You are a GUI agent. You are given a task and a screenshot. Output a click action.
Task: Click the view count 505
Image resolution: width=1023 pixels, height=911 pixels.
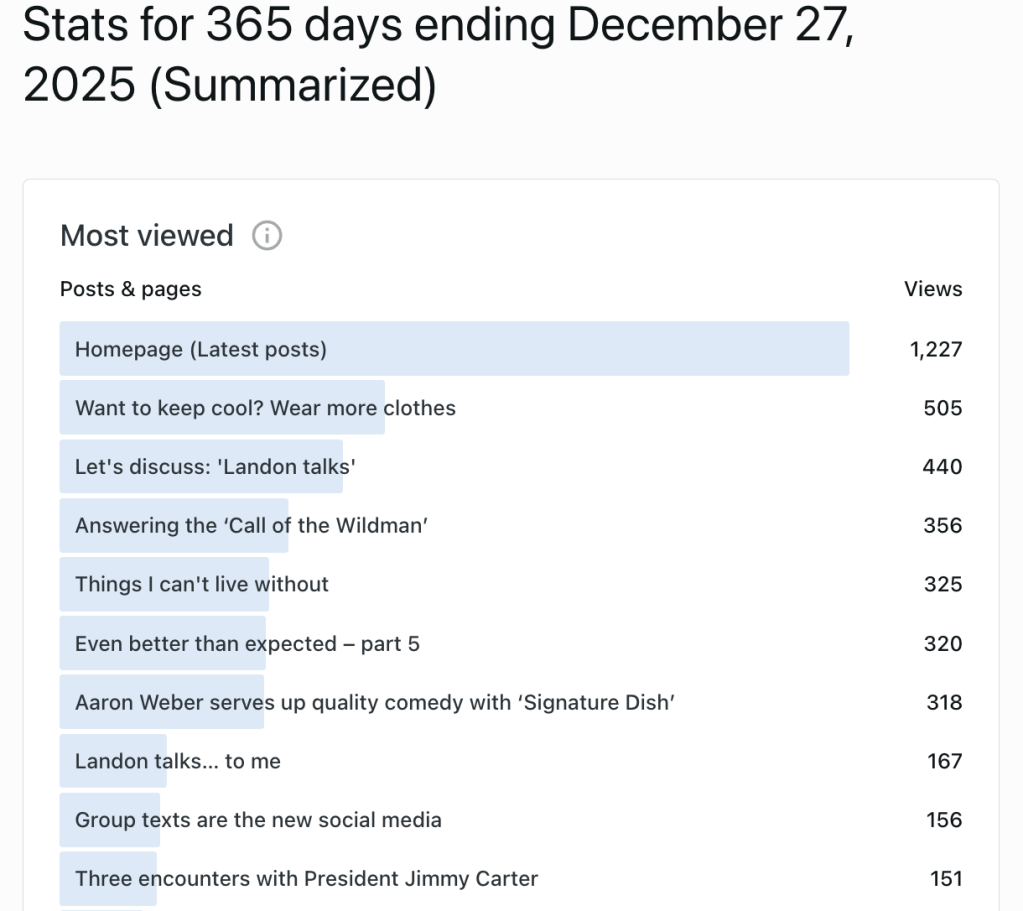pyautogui.click(x=944, y=408)
